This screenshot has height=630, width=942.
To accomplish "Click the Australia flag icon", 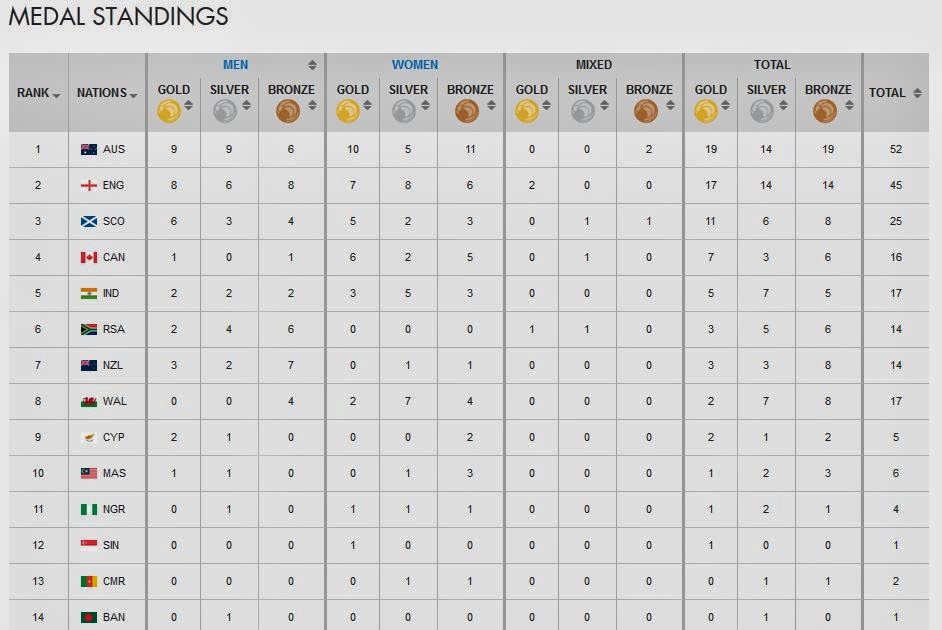I will click(89, 150).
